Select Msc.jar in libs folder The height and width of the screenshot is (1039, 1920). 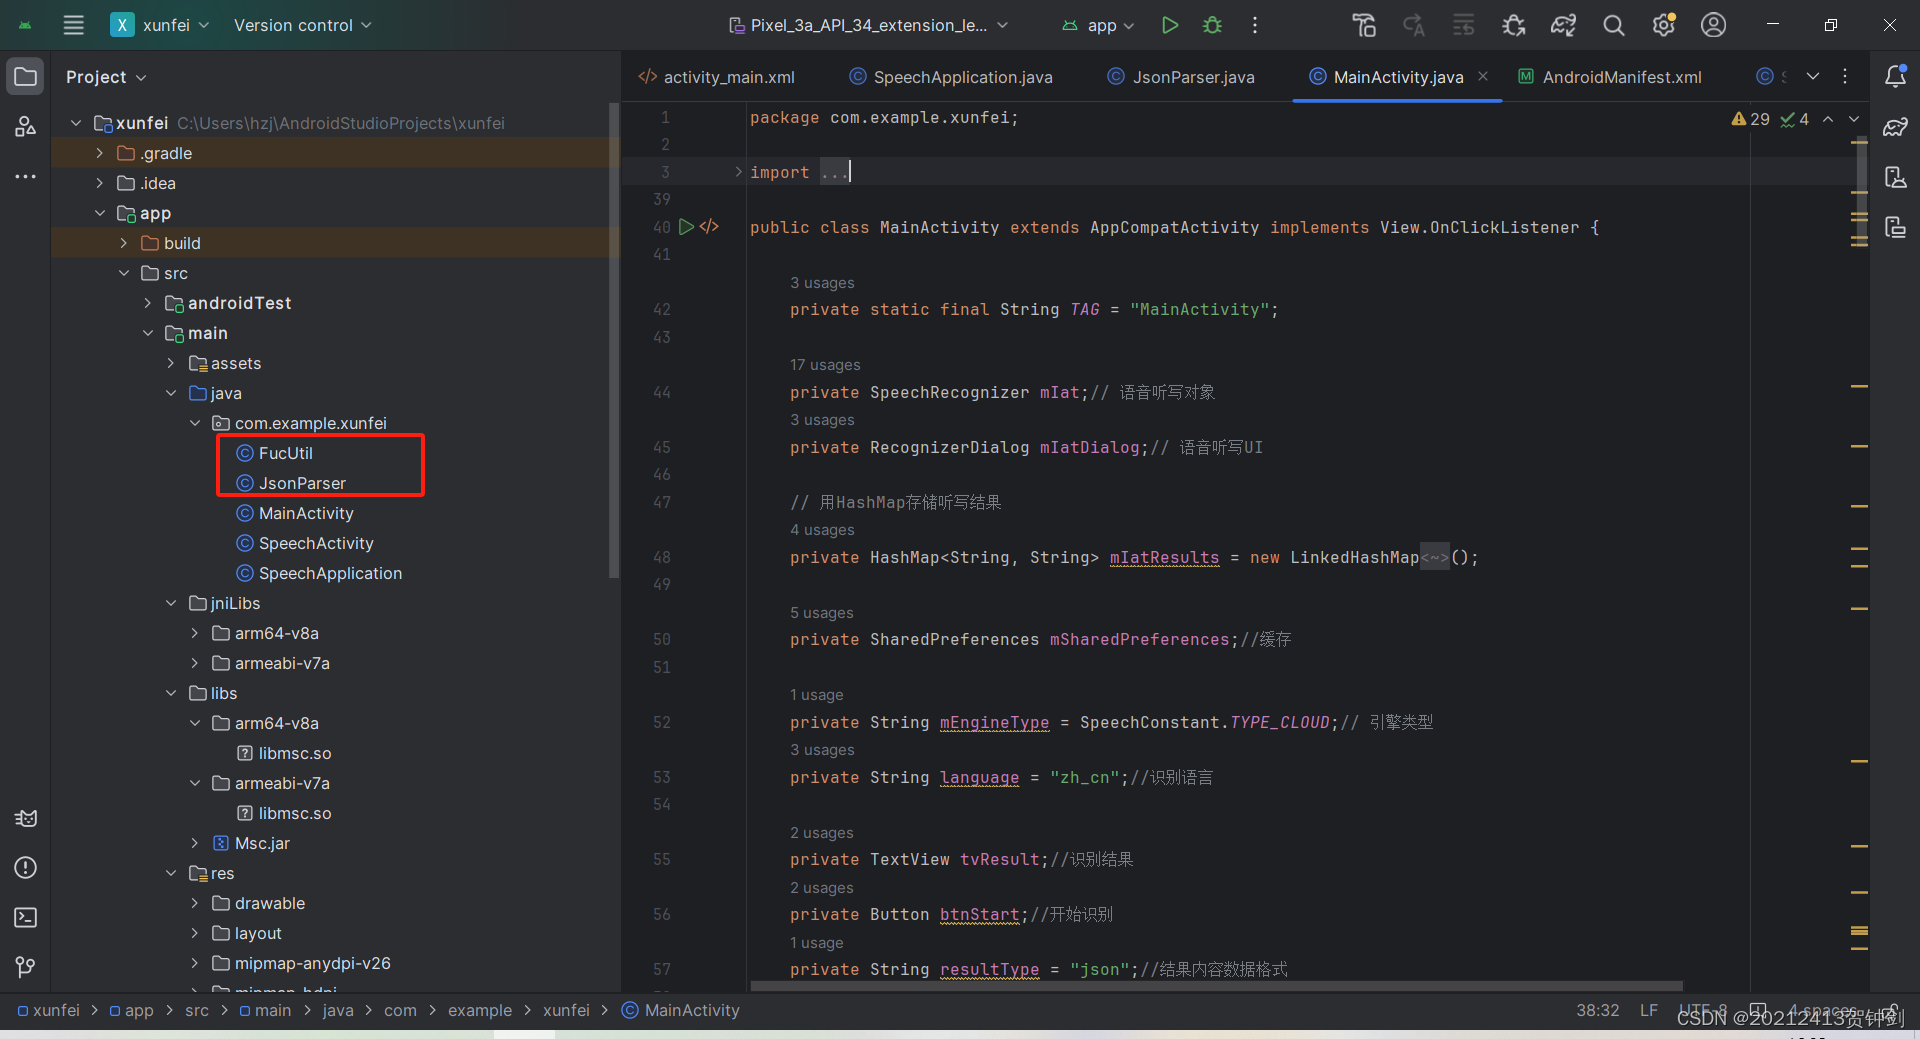251,843
